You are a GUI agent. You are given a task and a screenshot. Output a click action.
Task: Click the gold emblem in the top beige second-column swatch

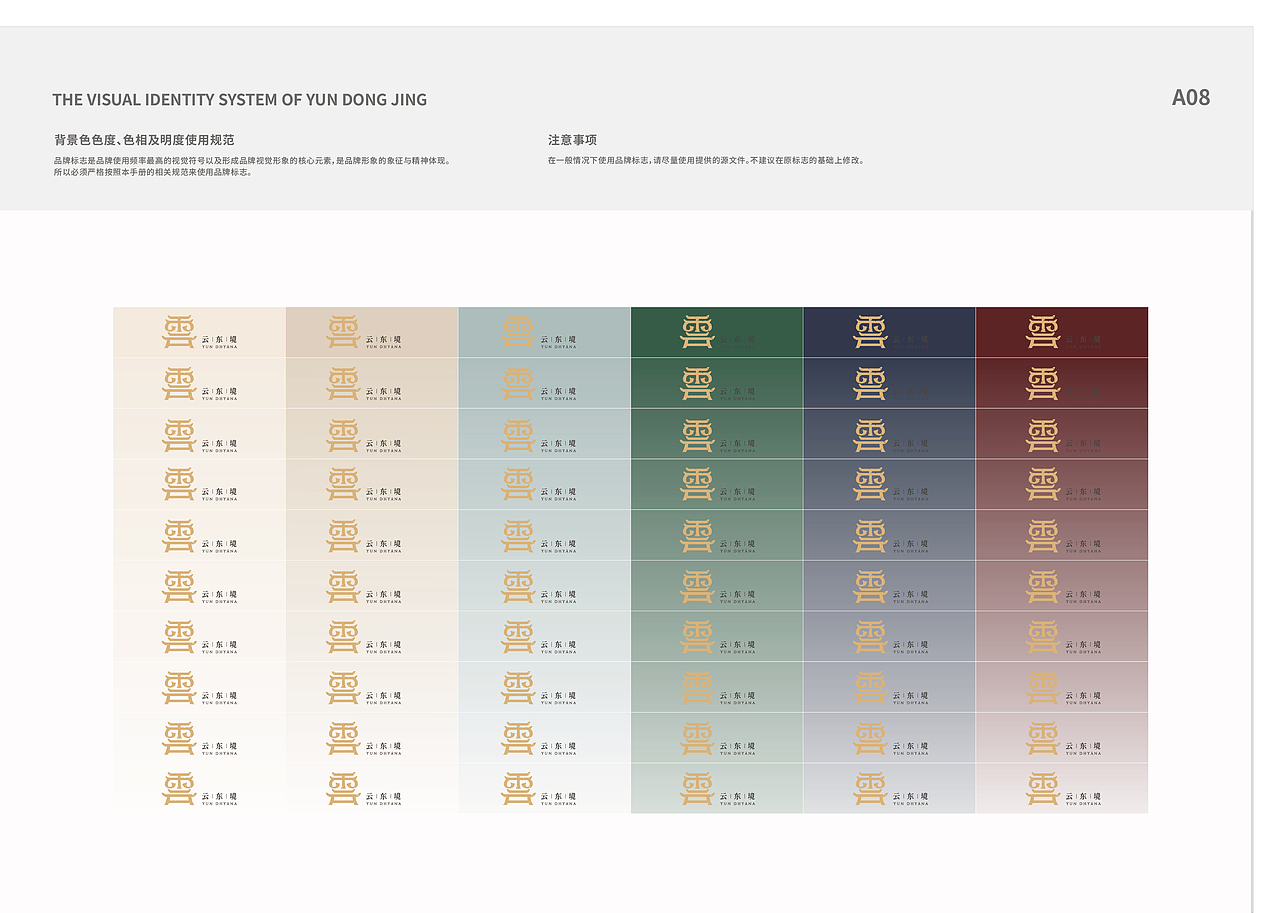pos(343,332)
